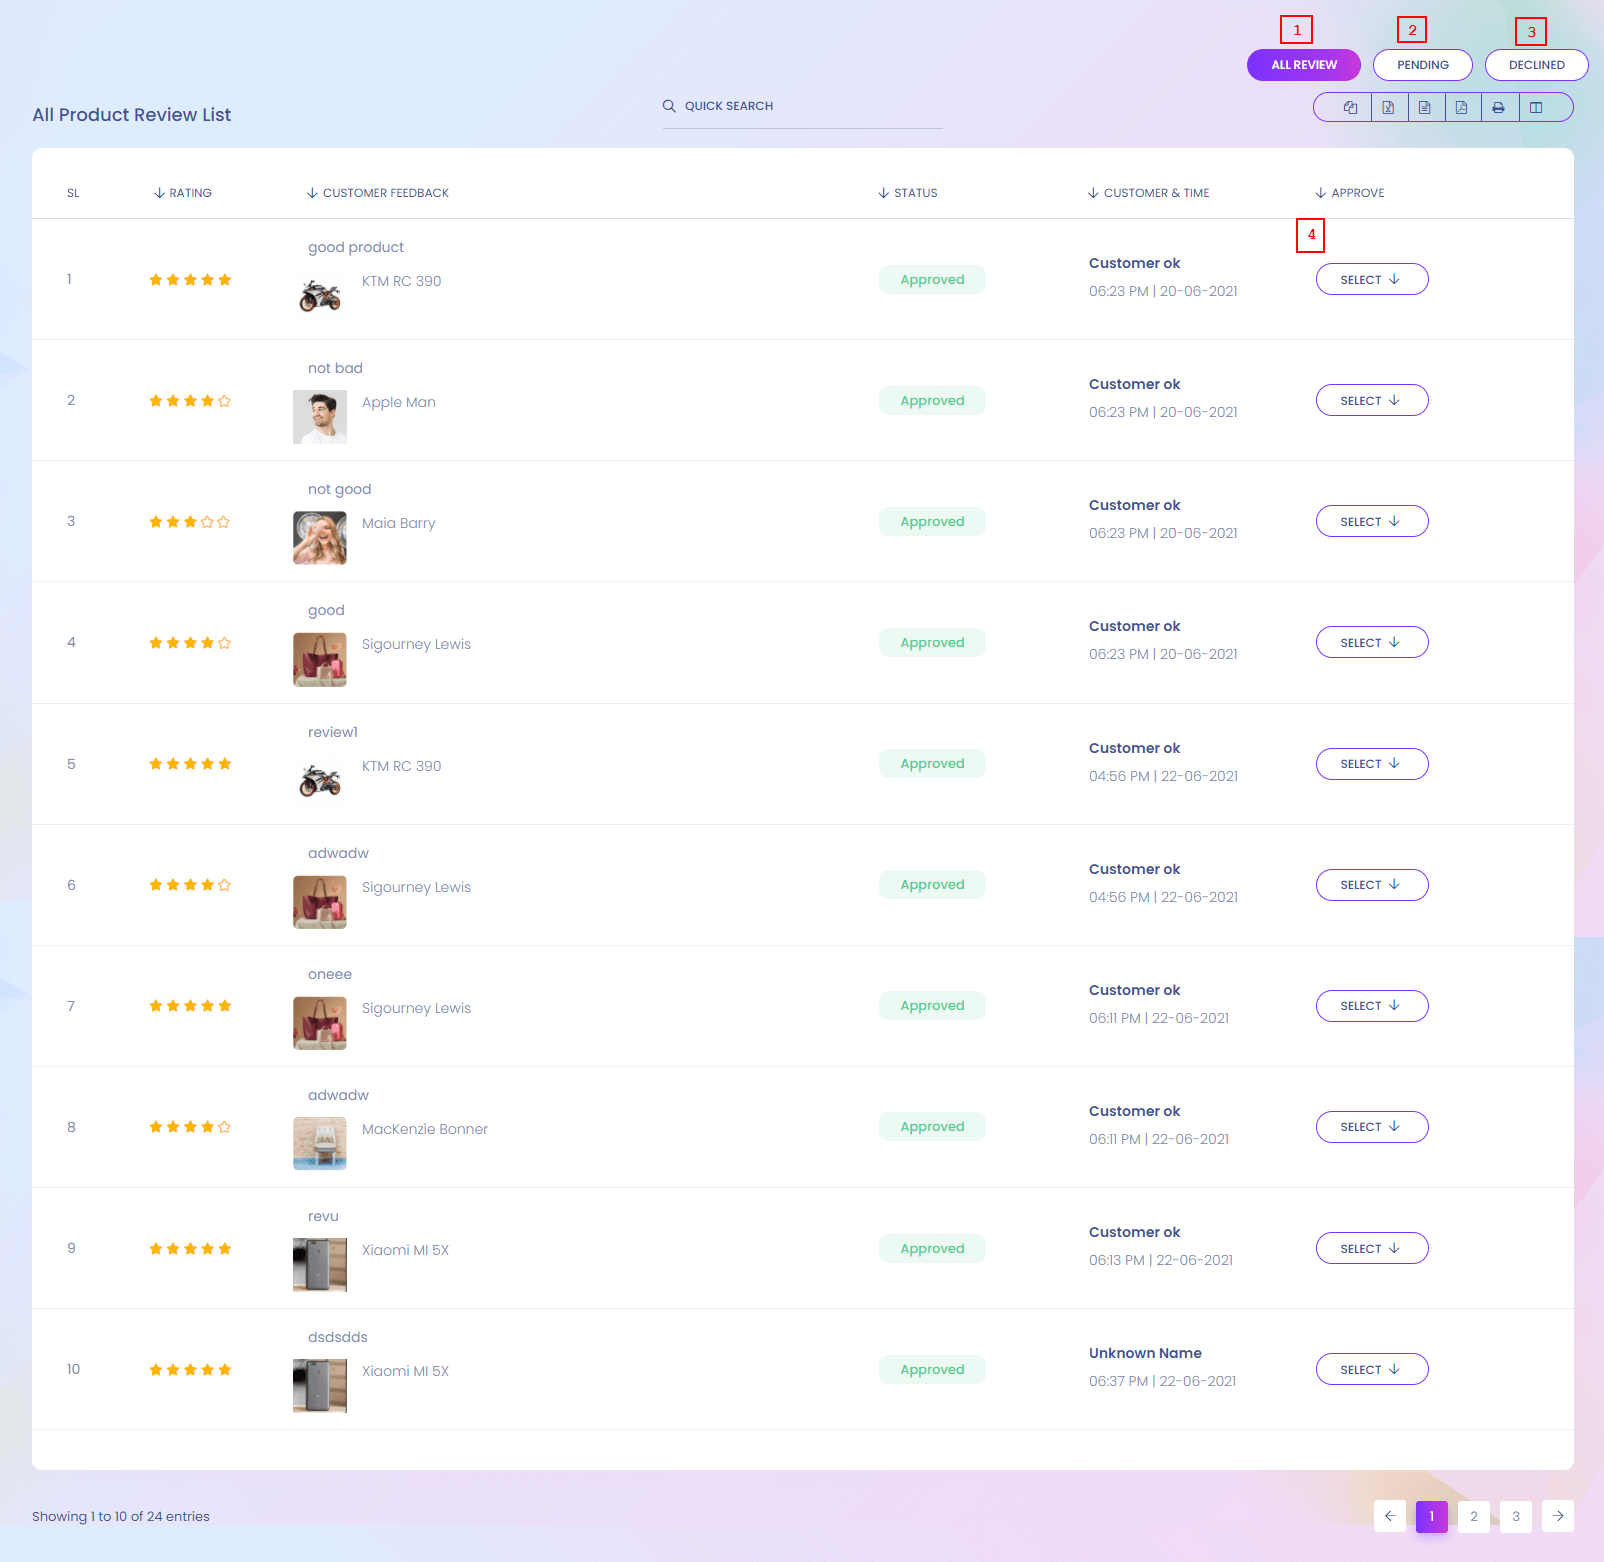Copy the review table to clipboard

1350,108
